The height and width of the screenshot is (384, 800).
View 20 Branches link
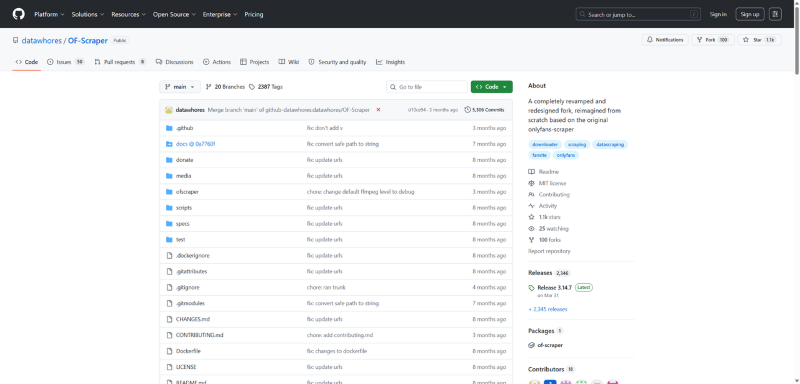click(225, 87)
